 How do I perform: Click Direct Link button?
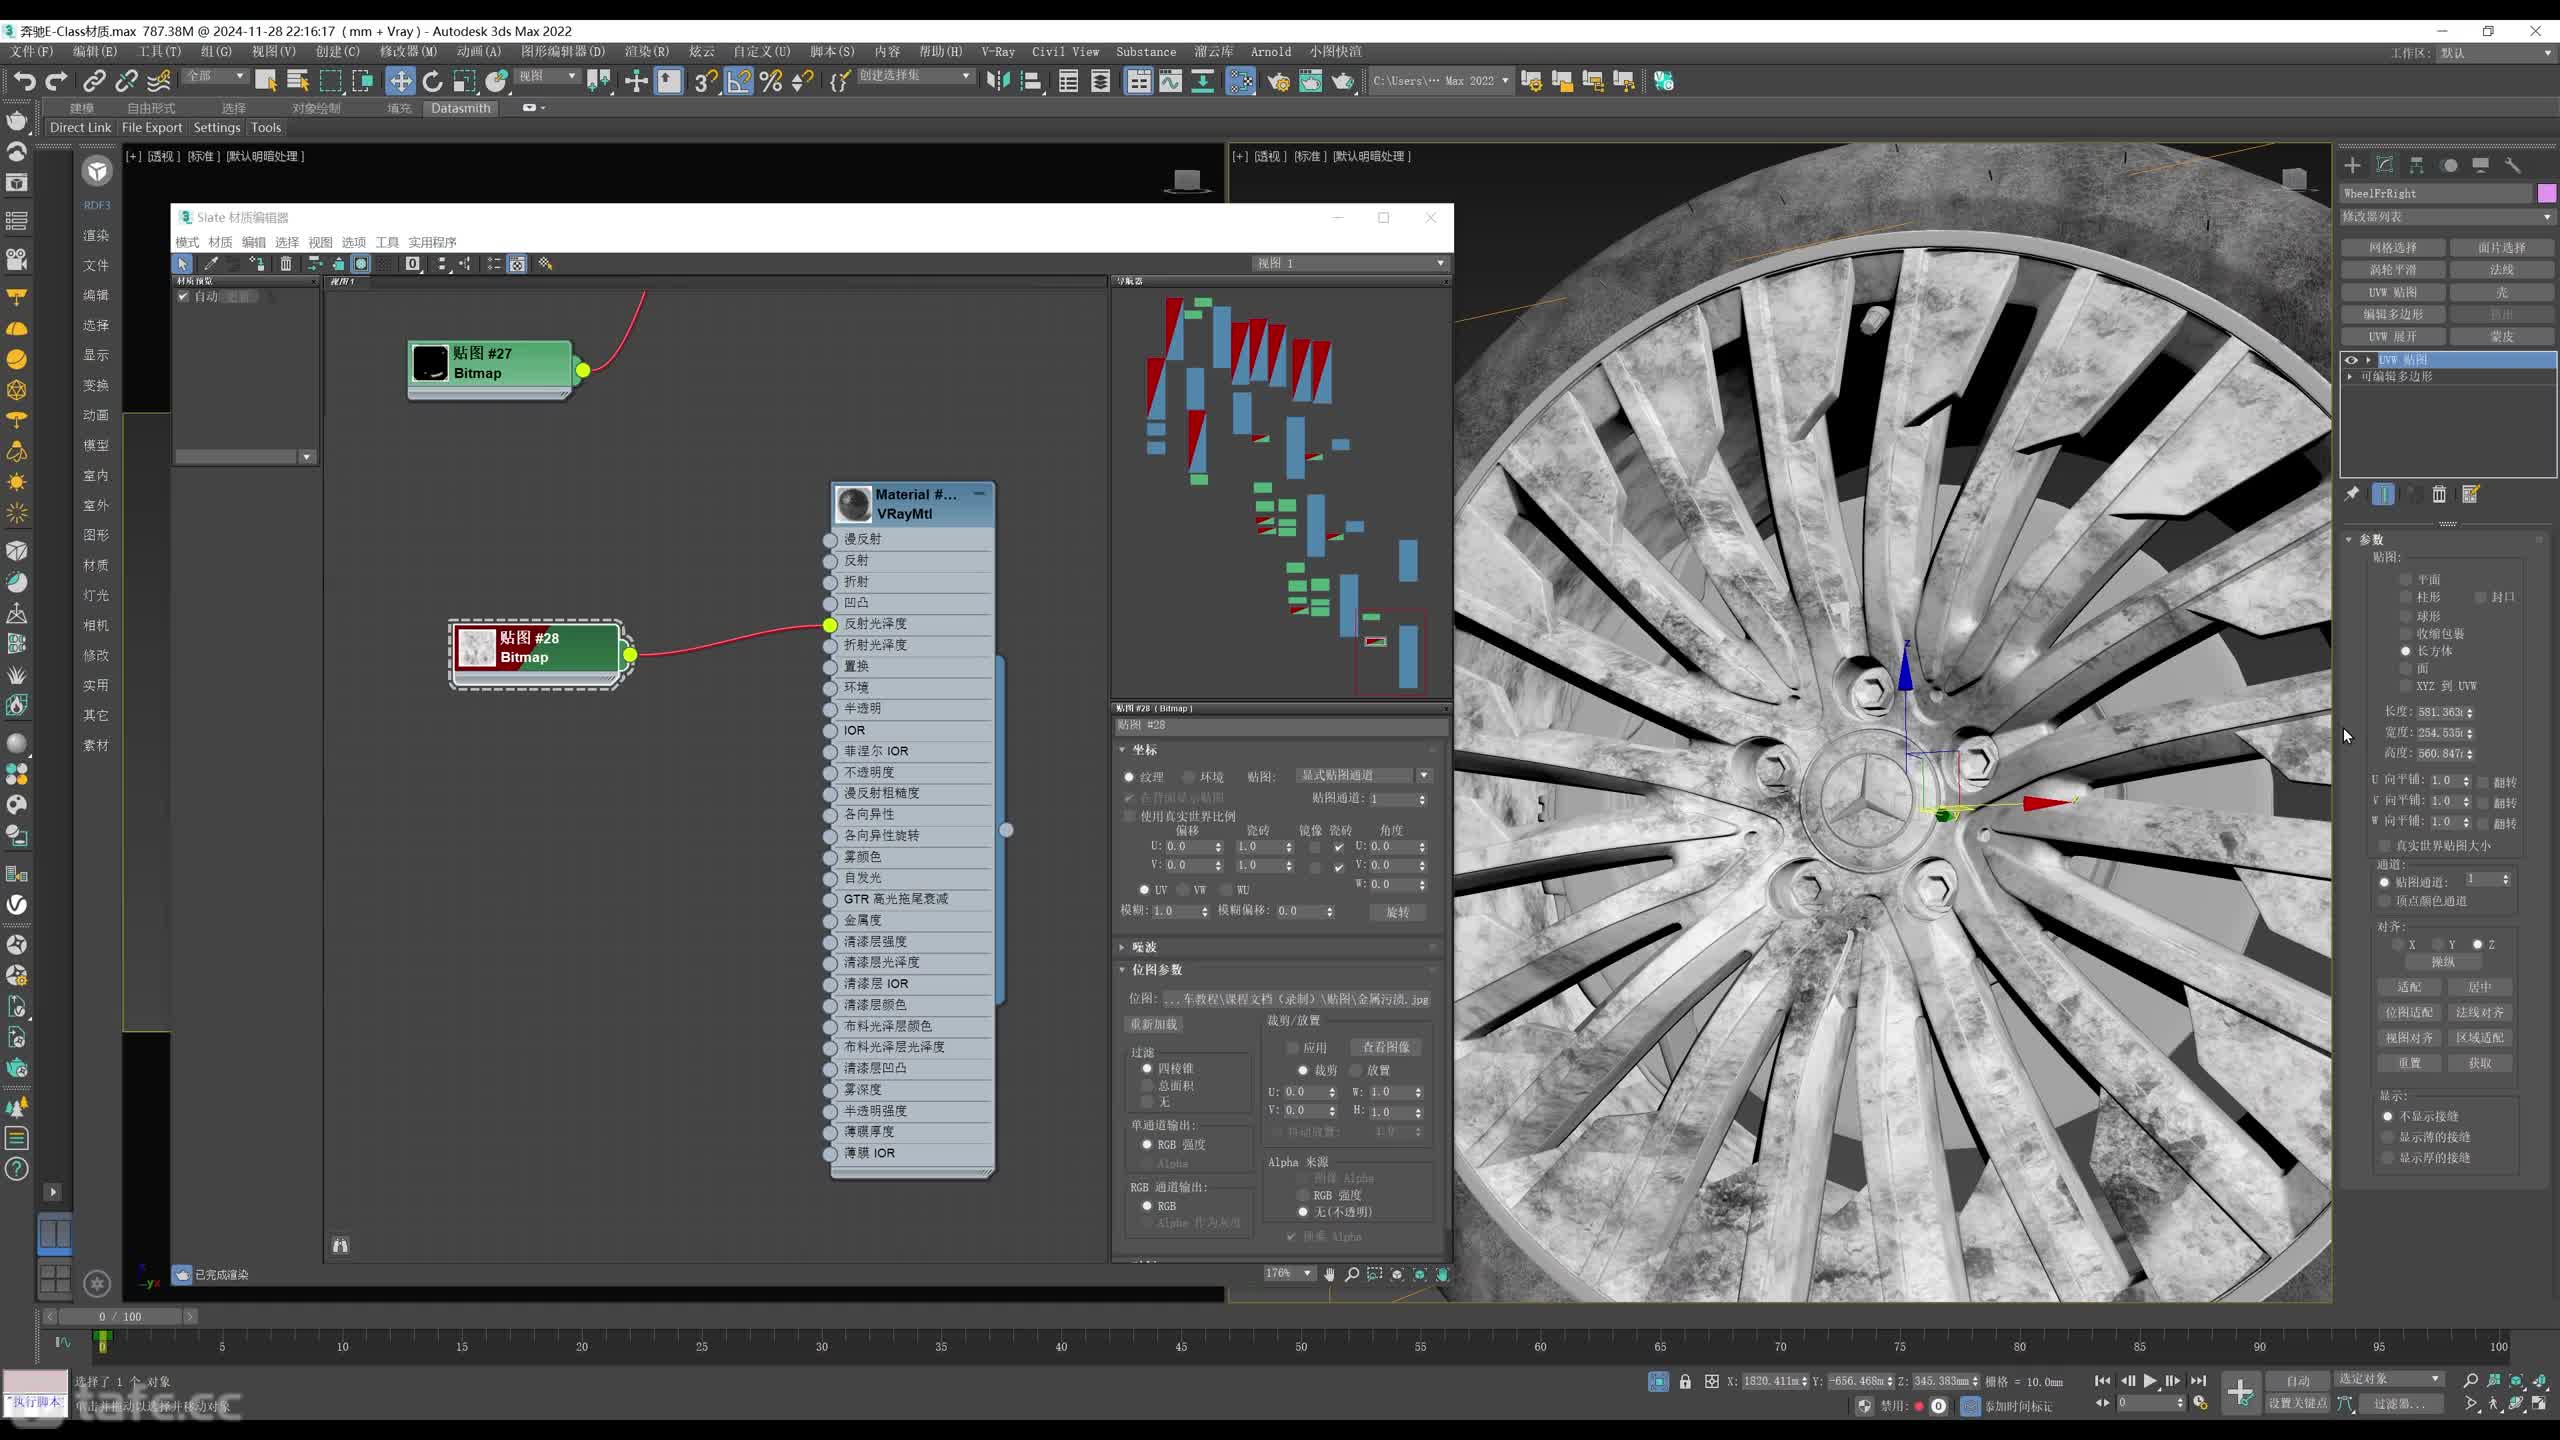(80, 127)
